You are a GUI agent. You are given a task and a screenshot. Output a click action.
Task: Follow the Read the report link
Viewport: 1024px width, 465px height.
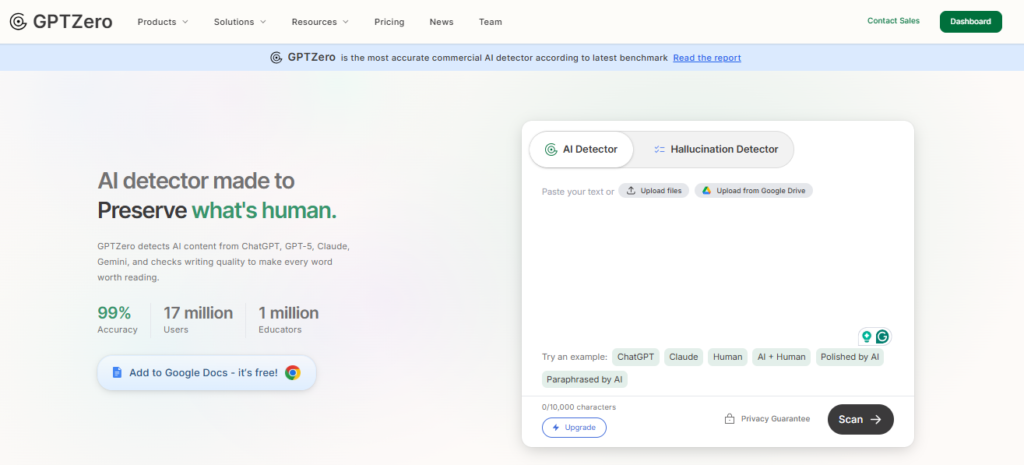707,57
